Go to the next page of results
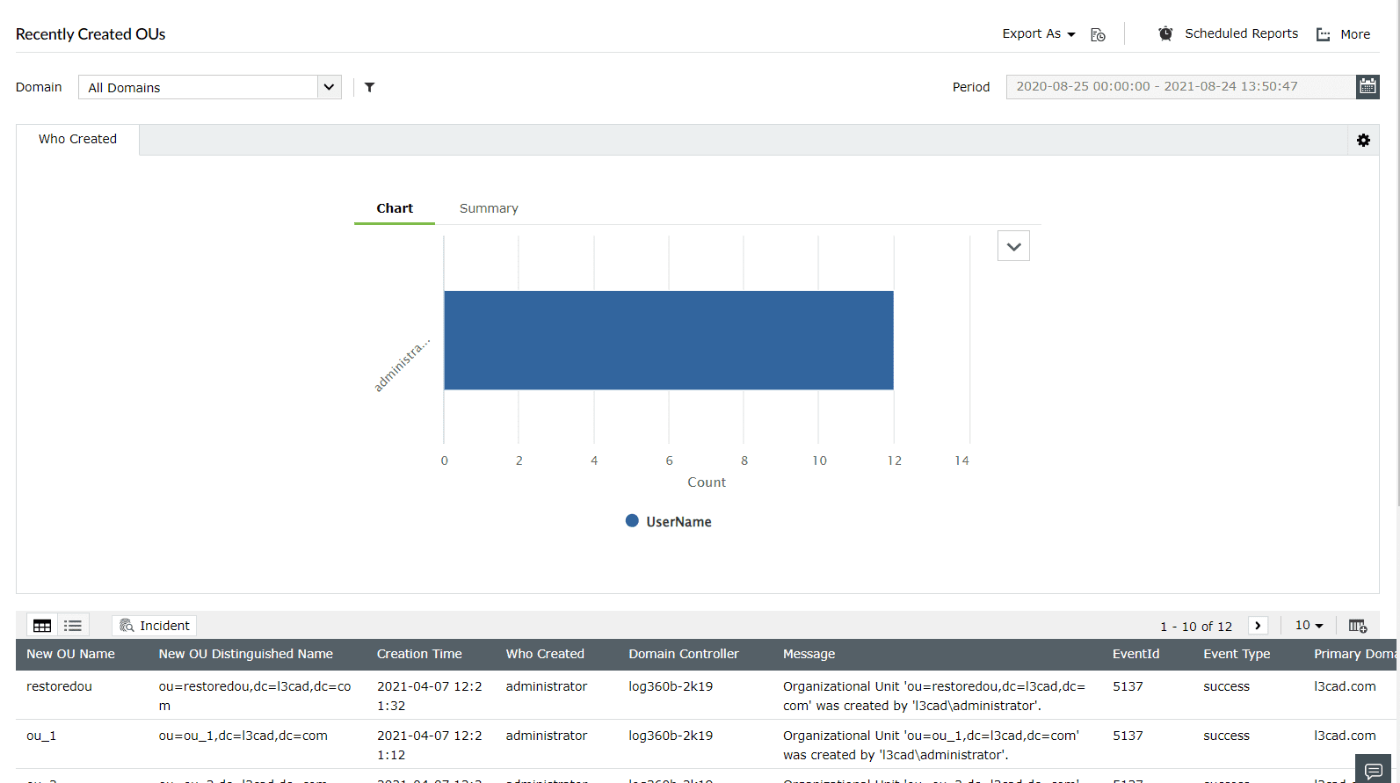1400x783 pixels. pos(1258,625)
